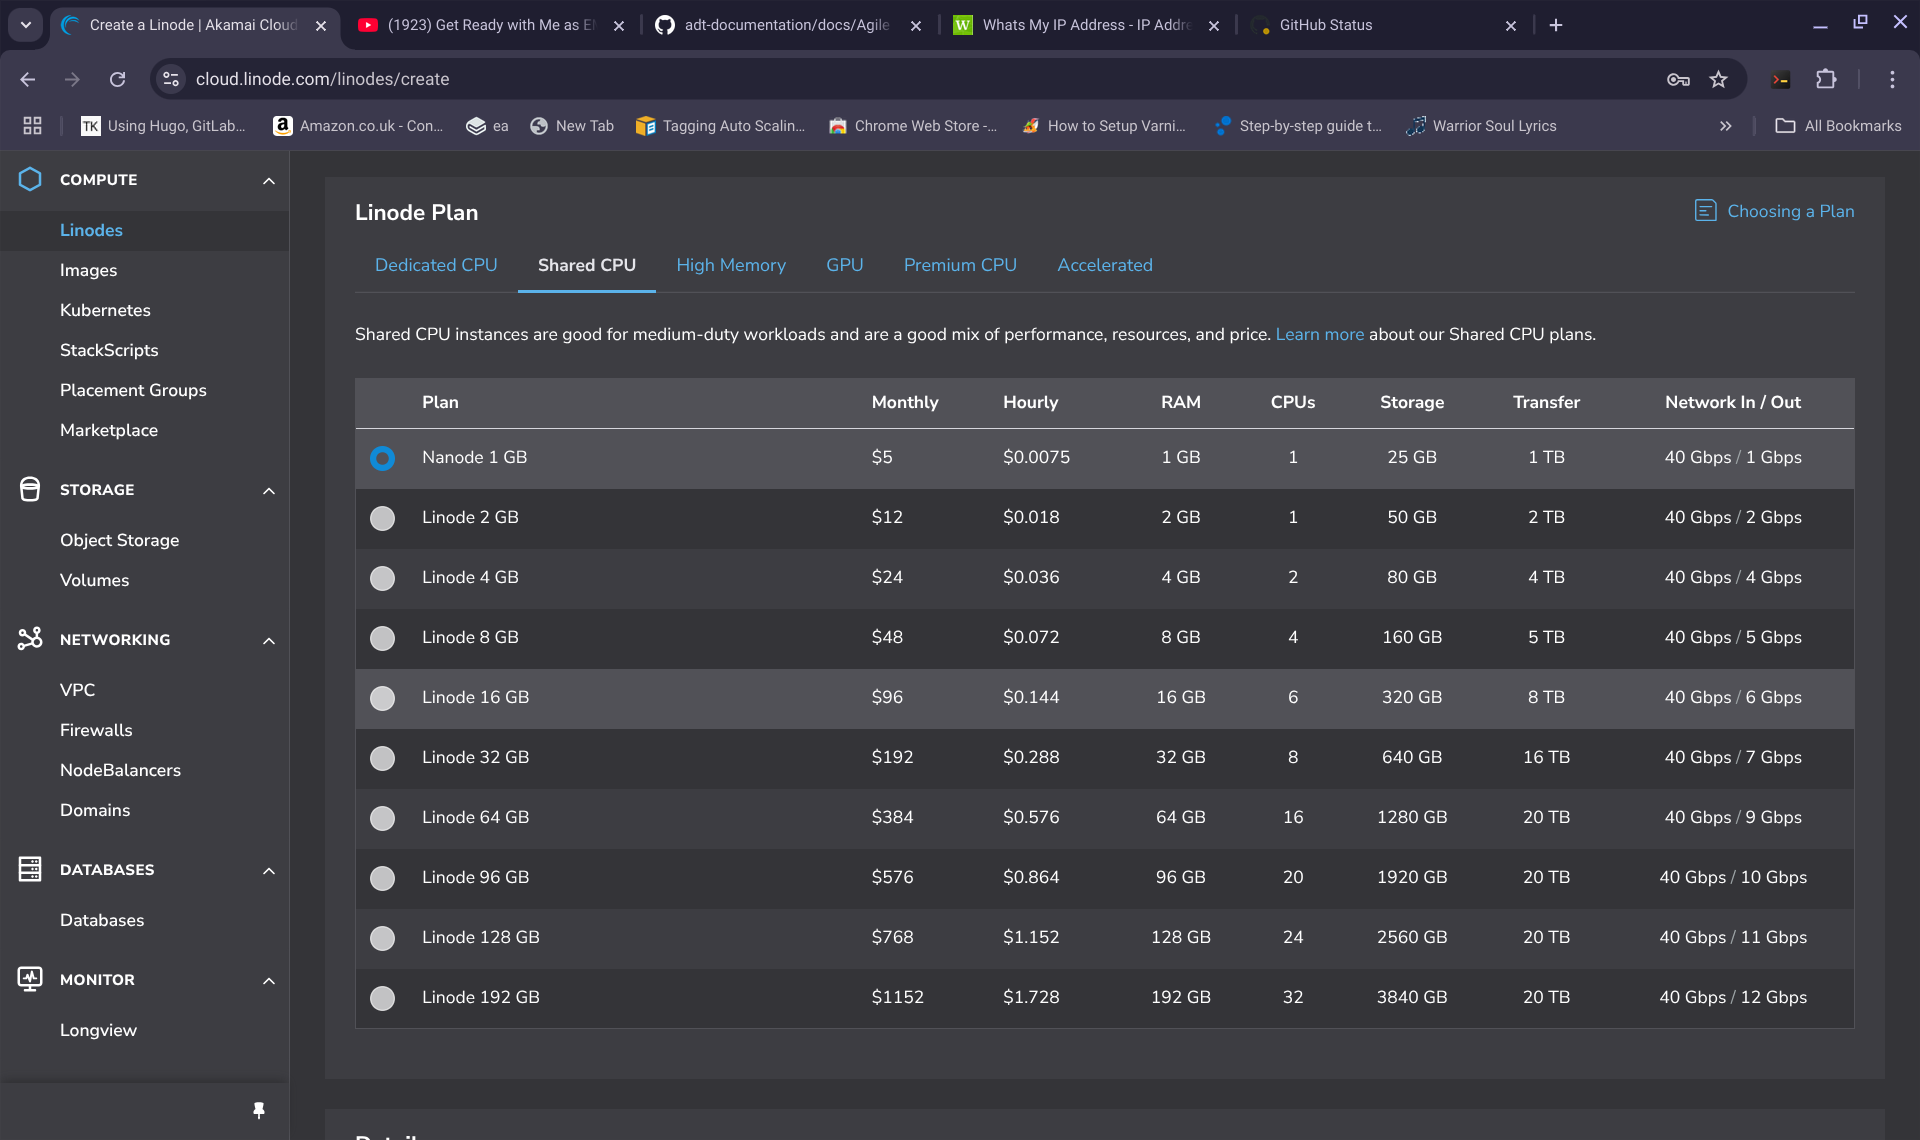Click the browser address bar URL
1920x1140 pixels.
point(322,79)
